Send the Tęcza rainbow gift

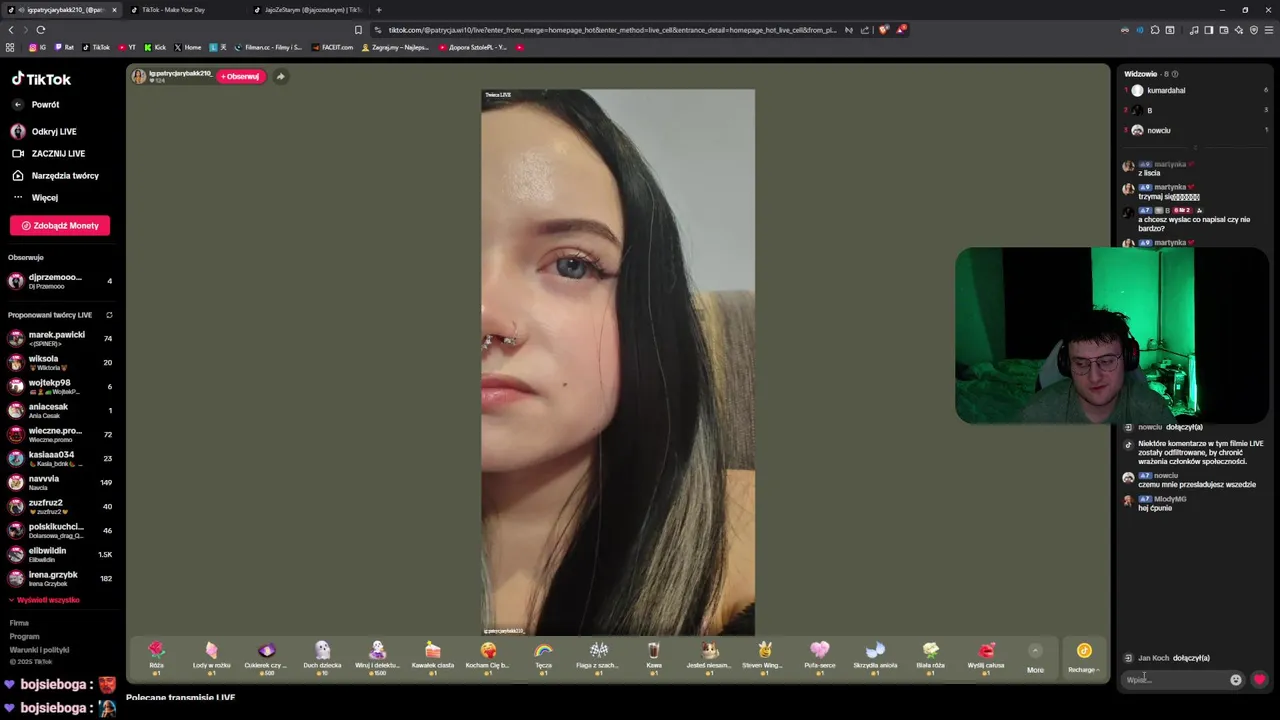click(x=543, y=657)
